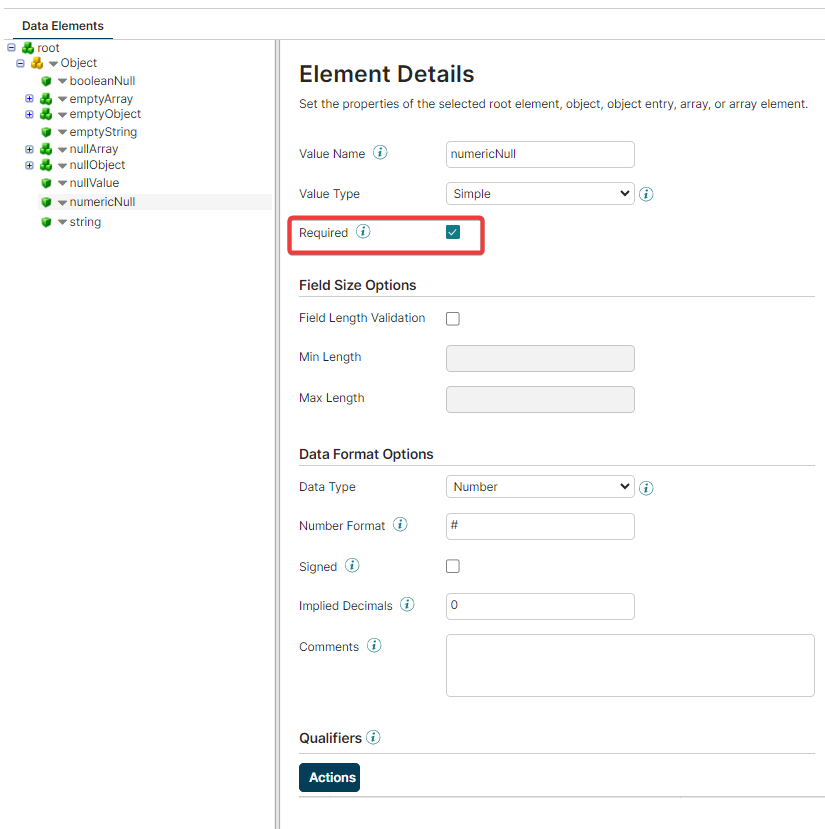Click the Implied Decimals info icon

407,604
